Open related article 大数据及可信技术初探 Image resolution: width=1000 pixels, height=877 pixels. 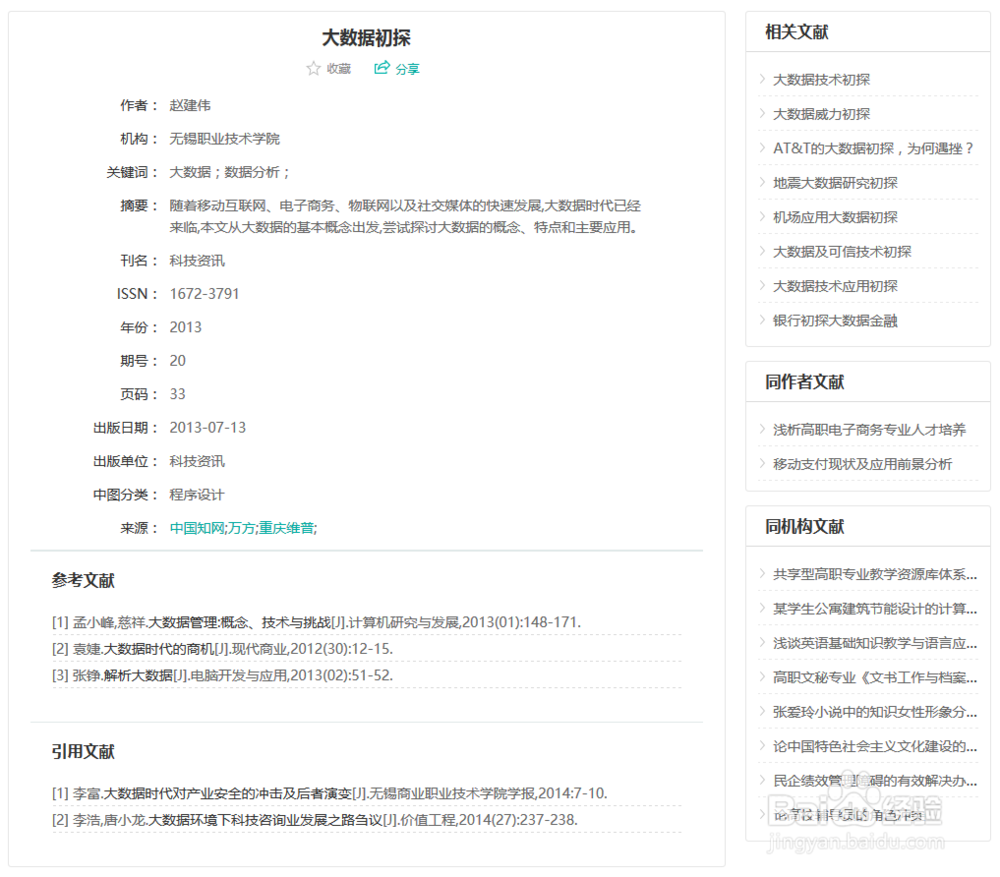coord(842,252)
